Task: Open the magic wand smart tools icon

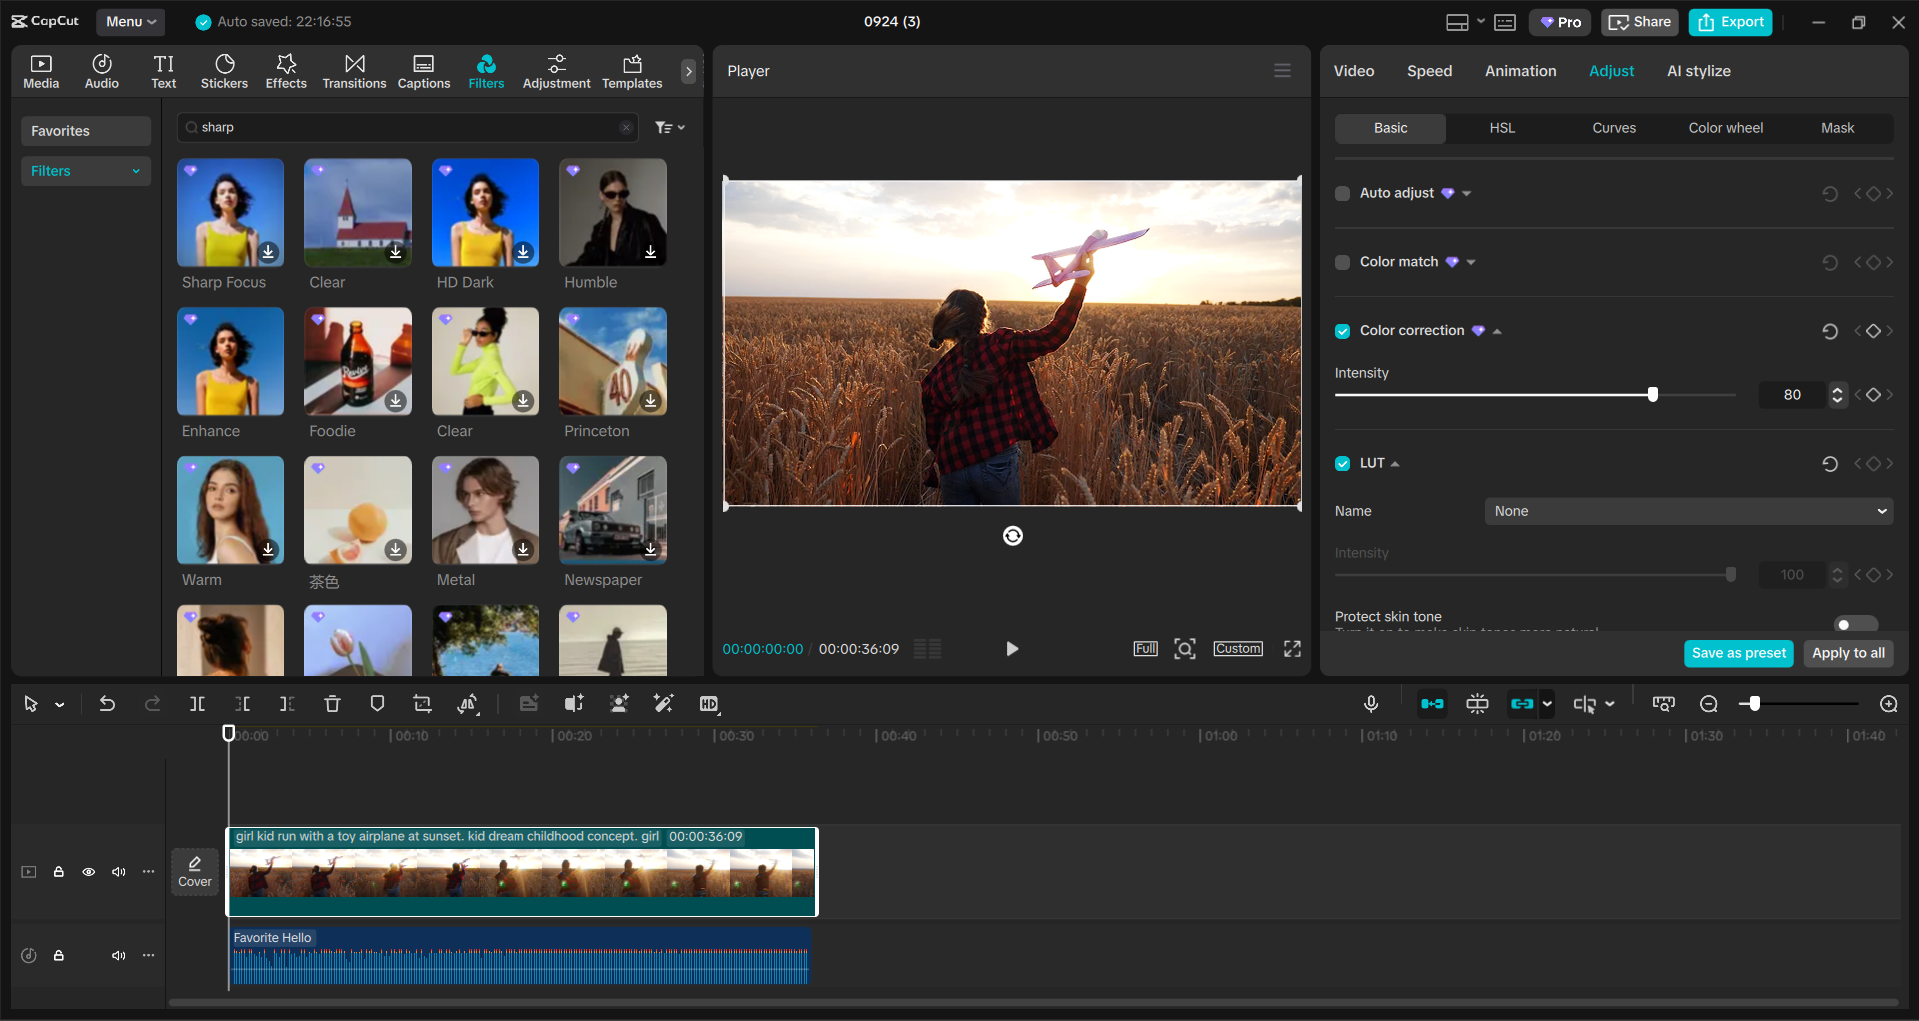Action: coord(663,704)
